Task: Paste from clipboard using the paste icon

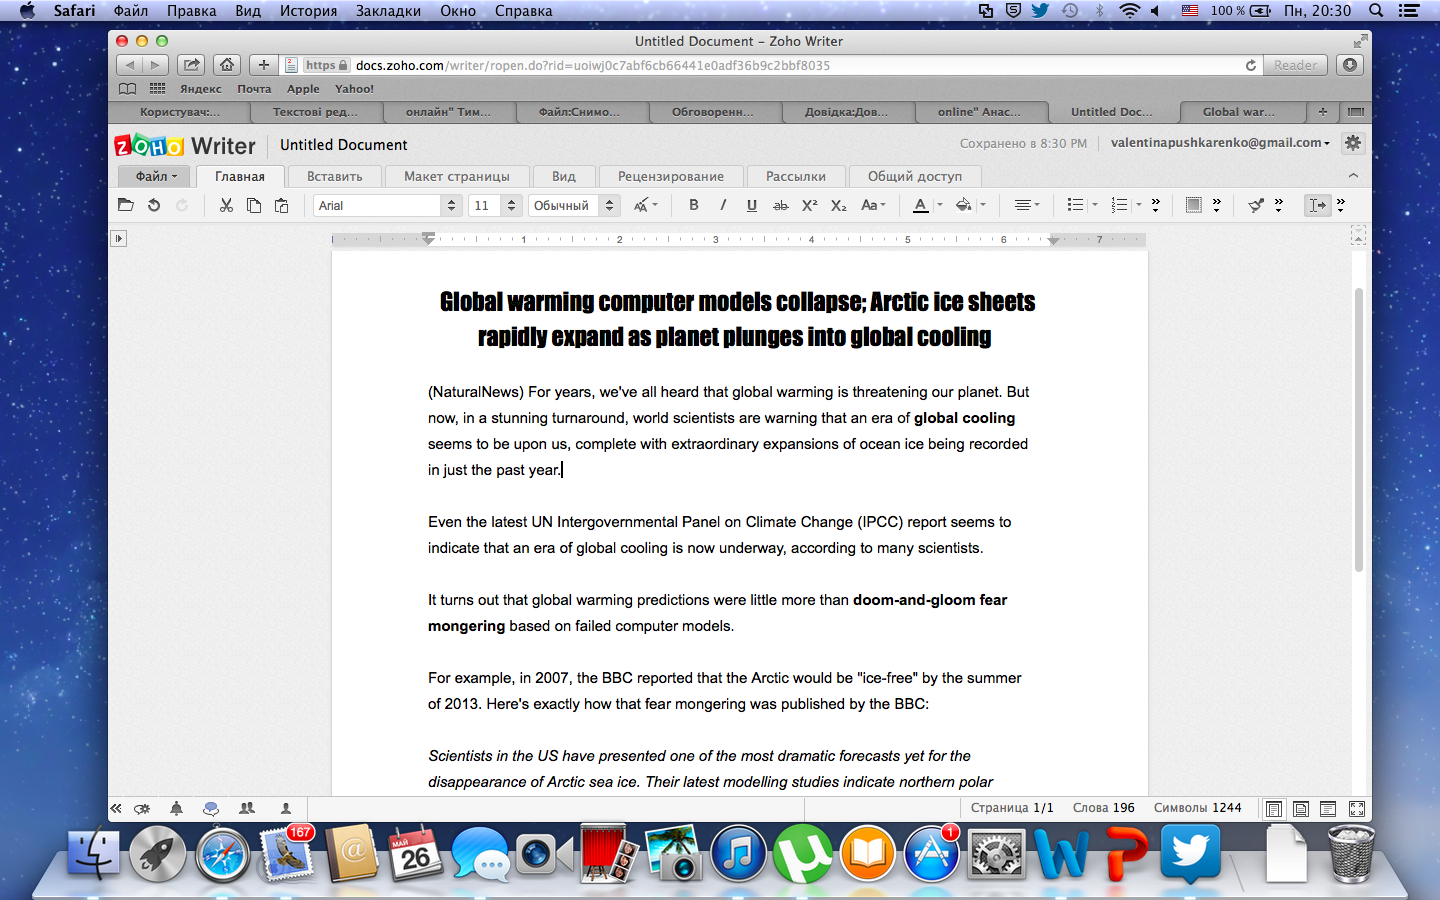Action: (x=282, y=205)
